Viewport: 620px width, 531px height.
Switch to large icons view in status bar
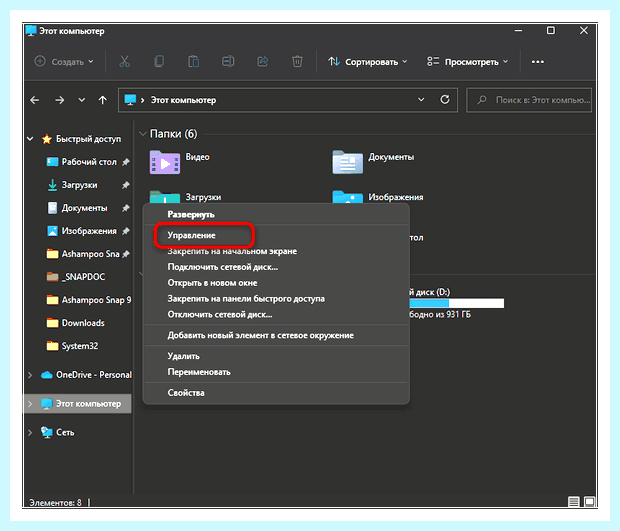[589, 502]
